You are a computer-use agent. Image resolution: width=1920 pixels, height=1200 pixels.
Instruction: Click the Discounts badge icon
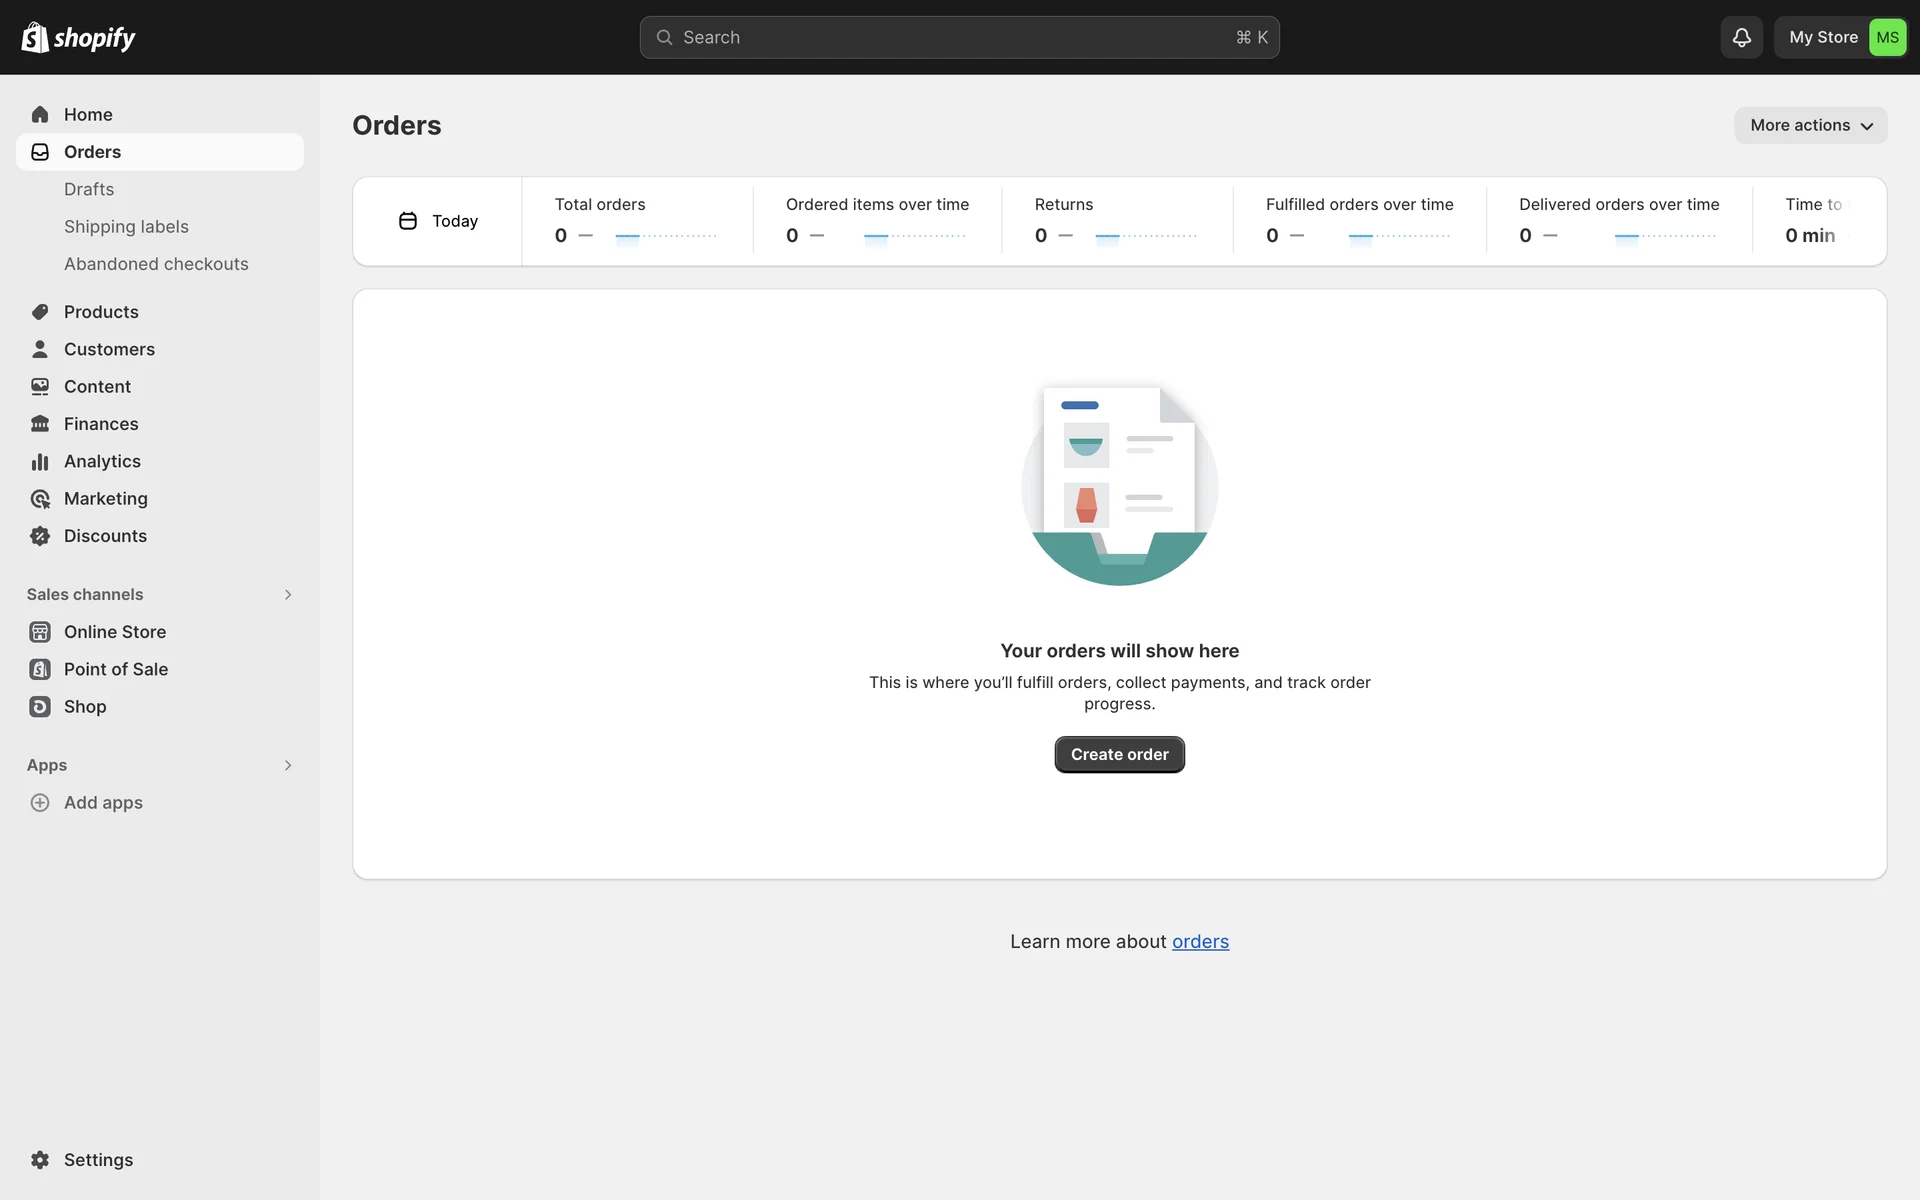click(x=40, y=536)
